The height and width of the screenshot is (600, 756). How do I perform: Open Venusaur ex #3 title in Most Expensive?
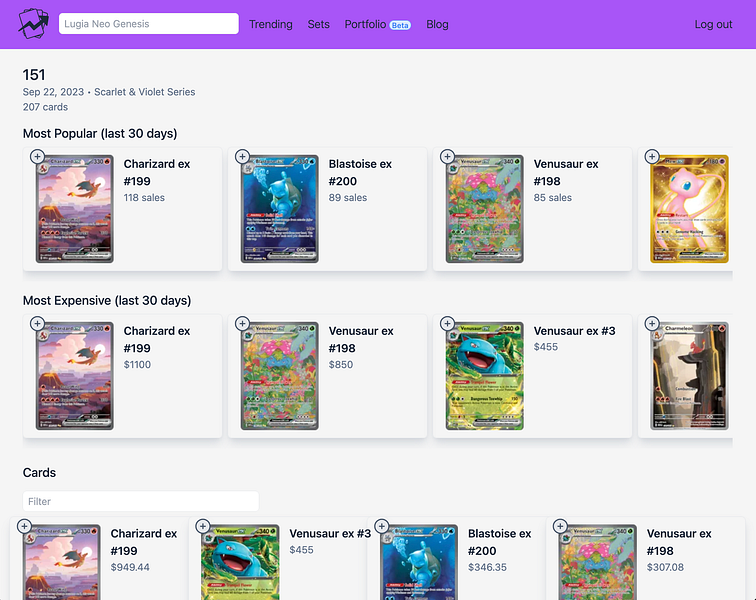[x=574, y=331]
